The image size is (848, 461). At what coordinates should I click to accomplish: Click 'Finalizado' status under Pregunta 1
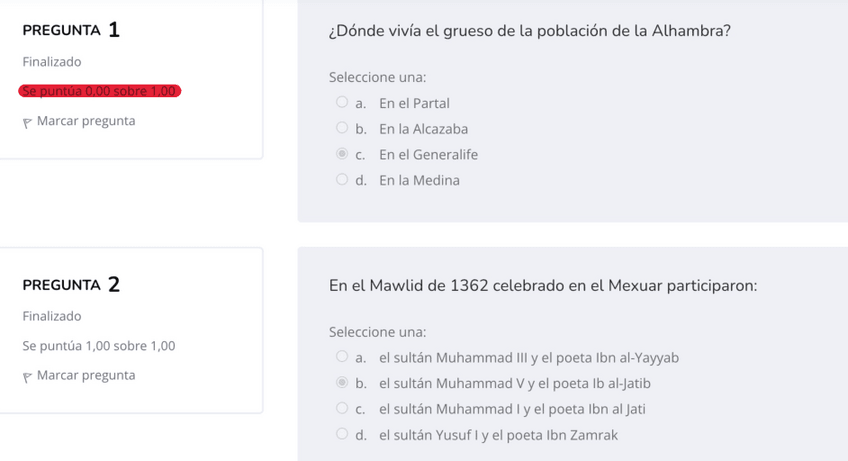pos(52,62)
